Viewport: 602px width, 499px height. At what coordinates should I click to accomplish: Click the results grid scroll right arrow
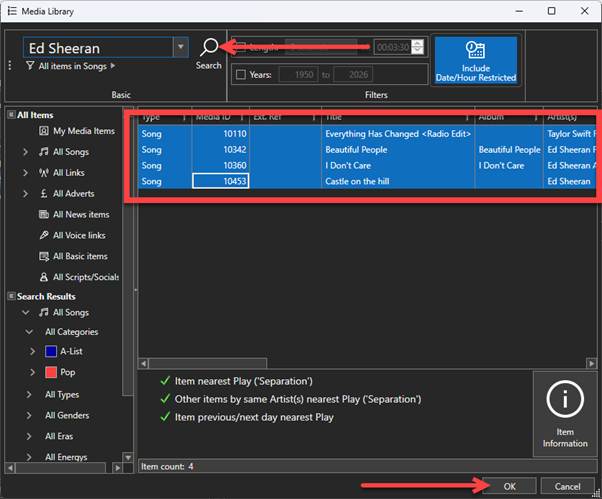[591, 363]
